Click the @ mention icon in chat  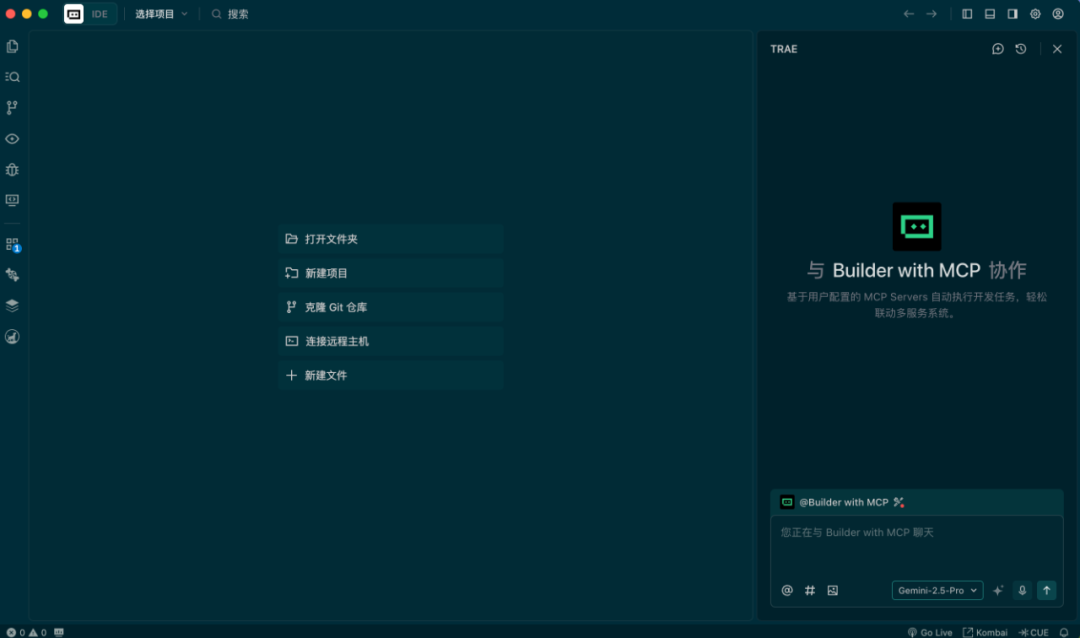click(x=787, y=590)
